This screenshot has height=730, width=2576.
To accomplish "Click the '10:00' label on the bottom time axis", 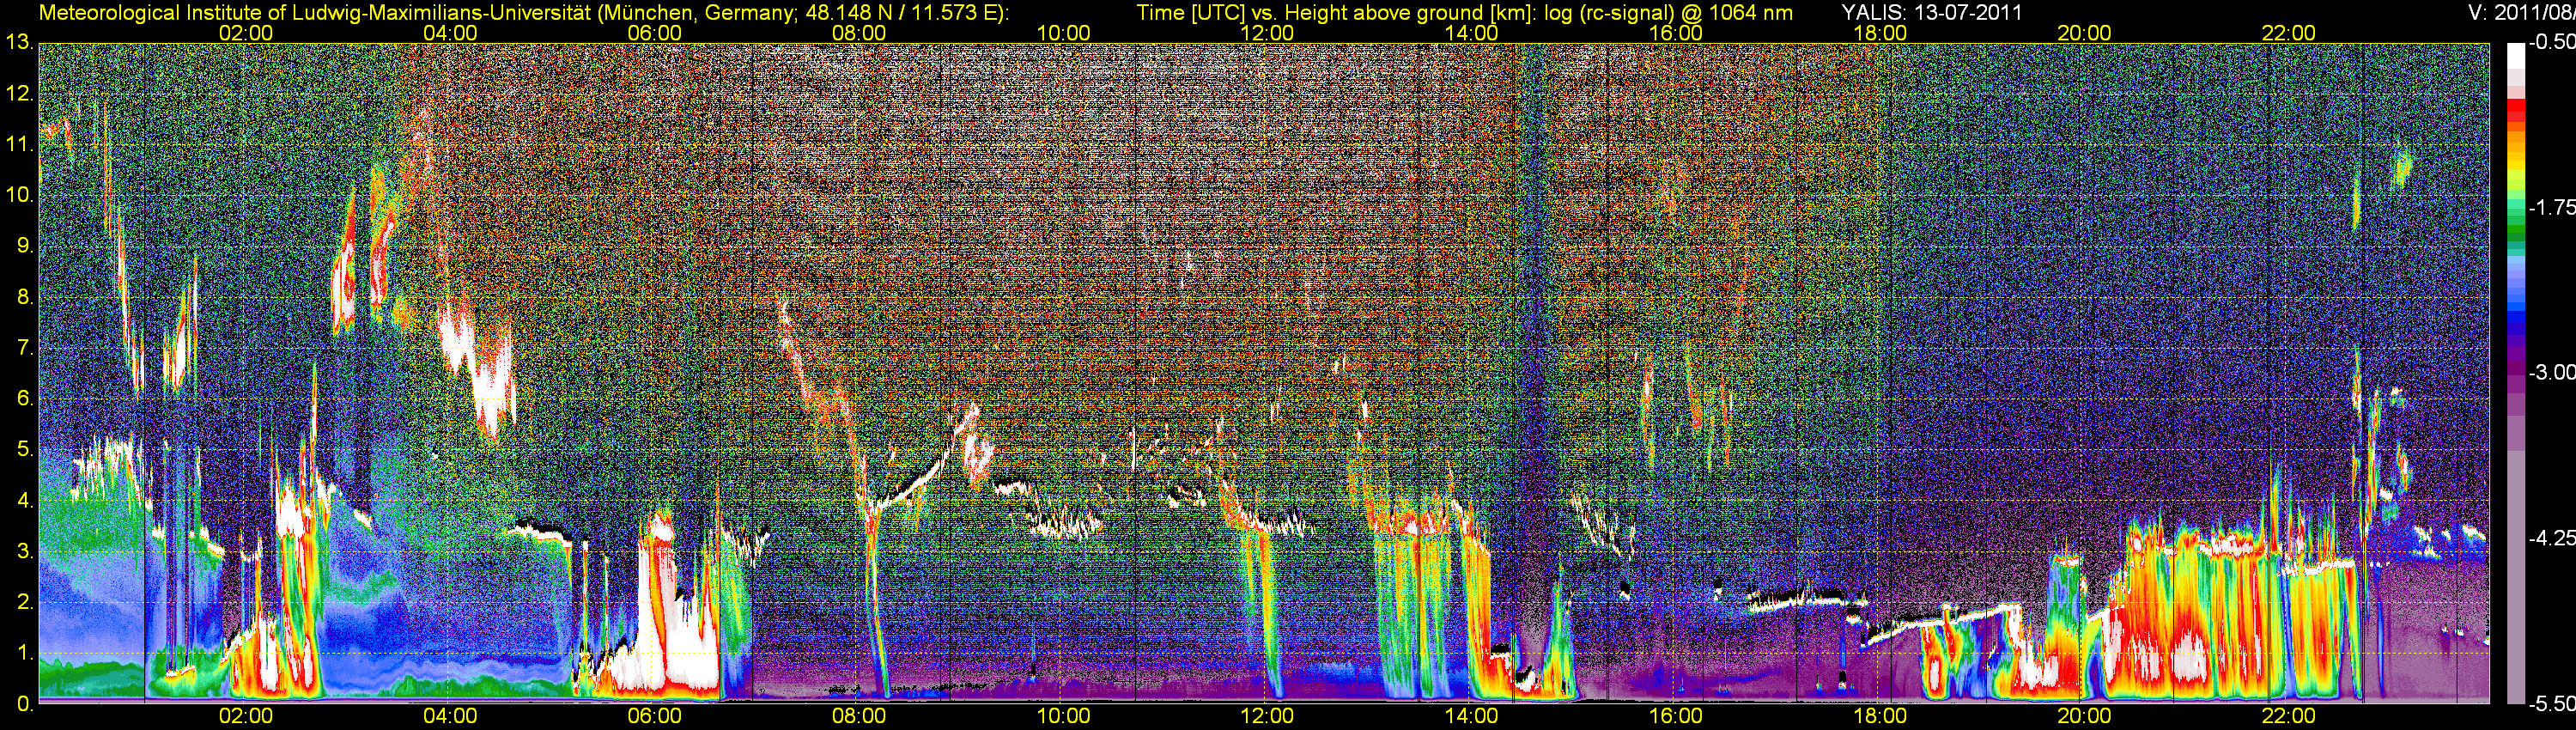I will pos(1063,716).
